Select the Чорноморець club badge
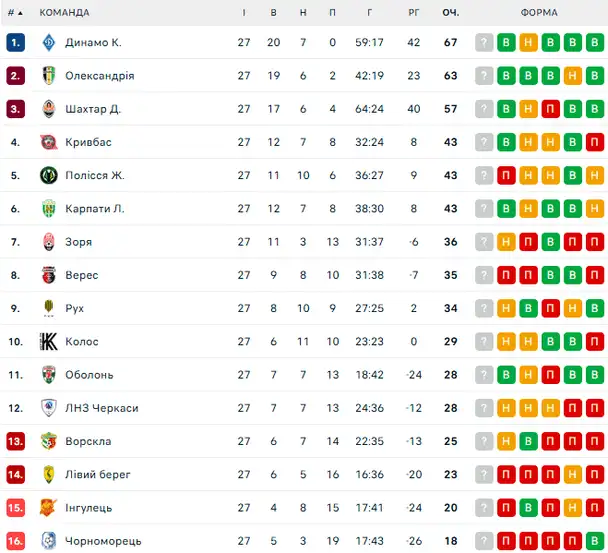The width and height of the screenshot is (608, 553). [49, 541]
